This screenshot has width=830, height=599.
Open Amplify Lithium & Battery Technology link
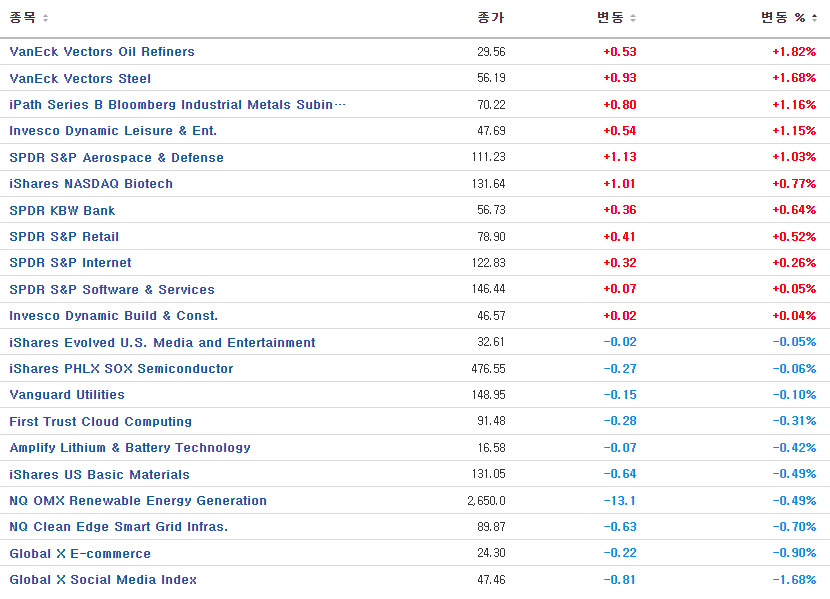click(x=130, y=447)
